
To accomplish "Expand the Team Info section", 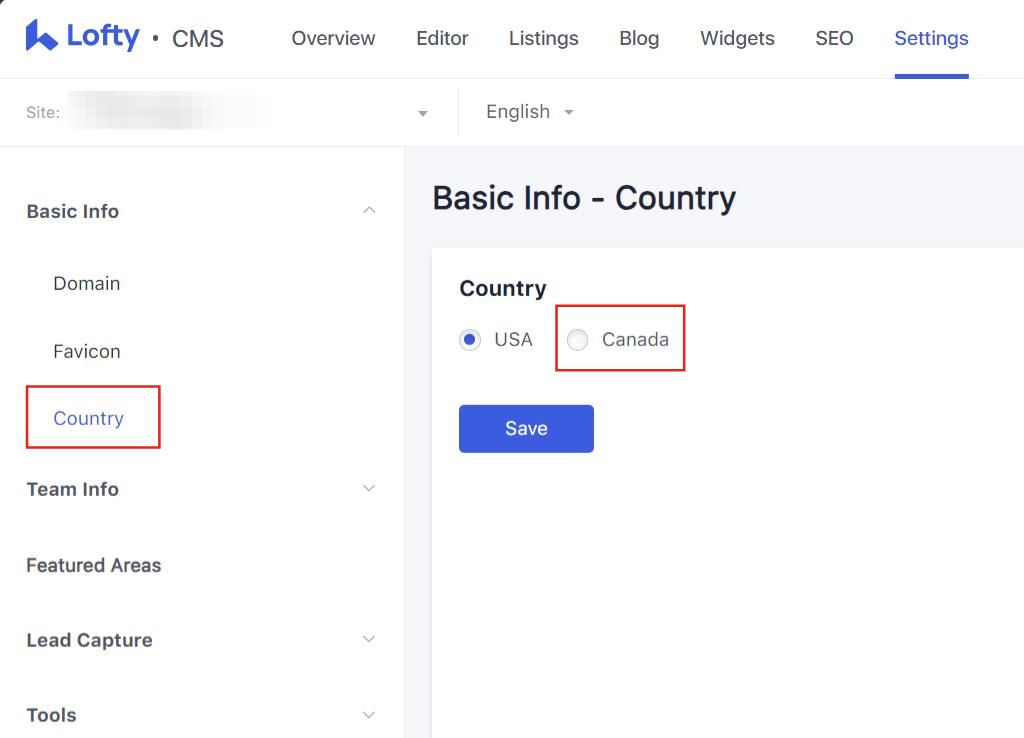I will (369, 489).
